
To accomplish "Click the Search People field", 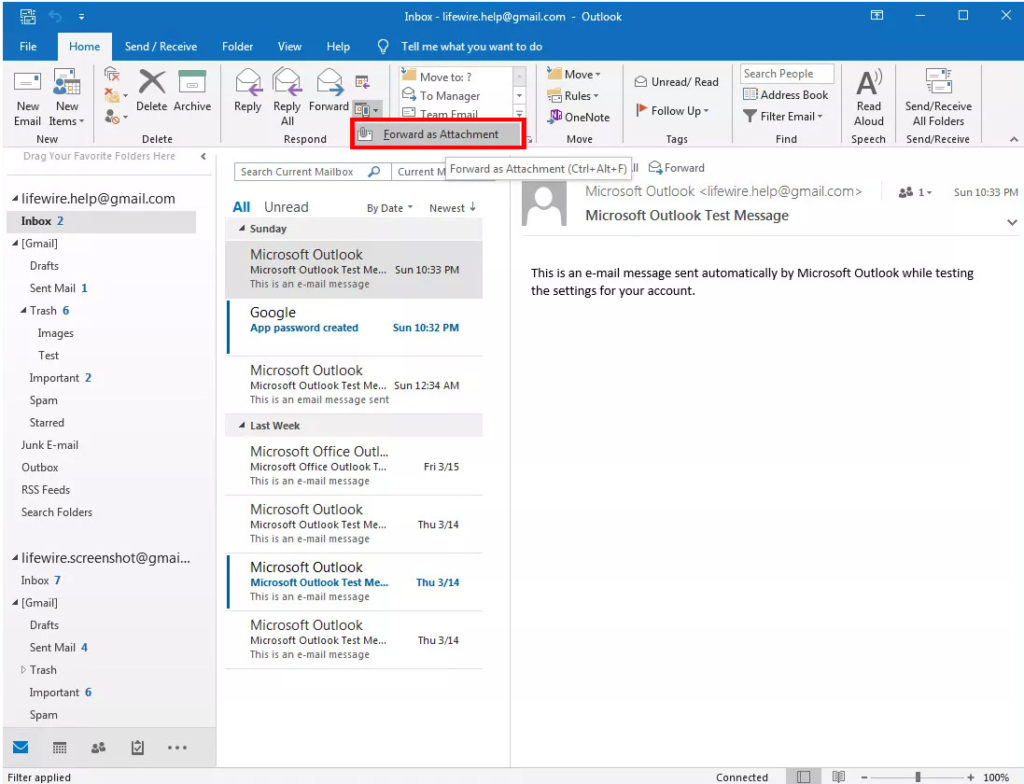I will (x=787, y=73).
